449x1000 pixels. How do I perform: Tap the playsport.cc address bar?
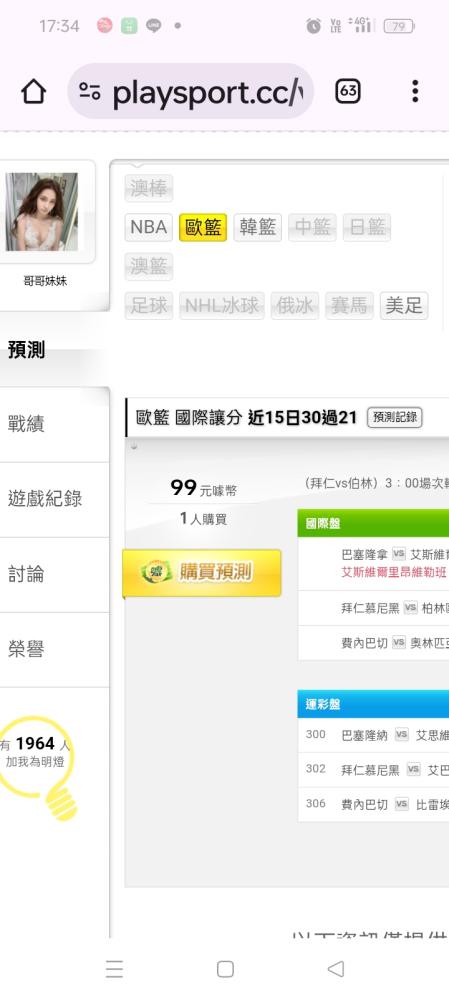point(190,91)
